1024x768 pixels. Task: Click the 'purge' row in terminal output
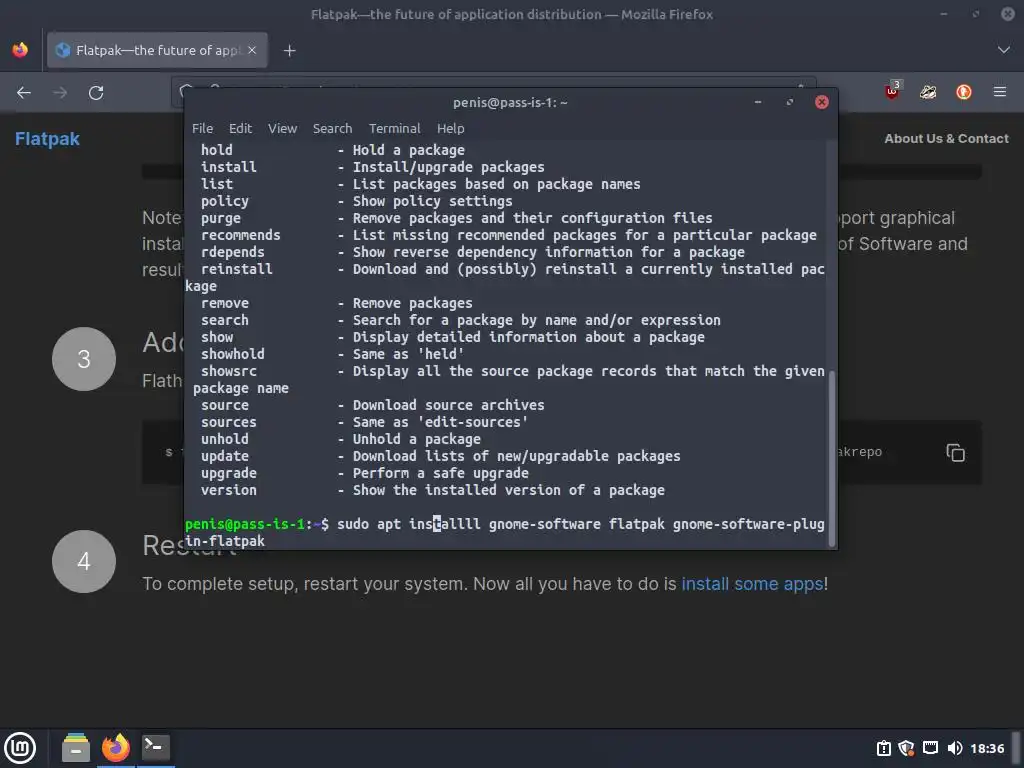tap(456, 218)
